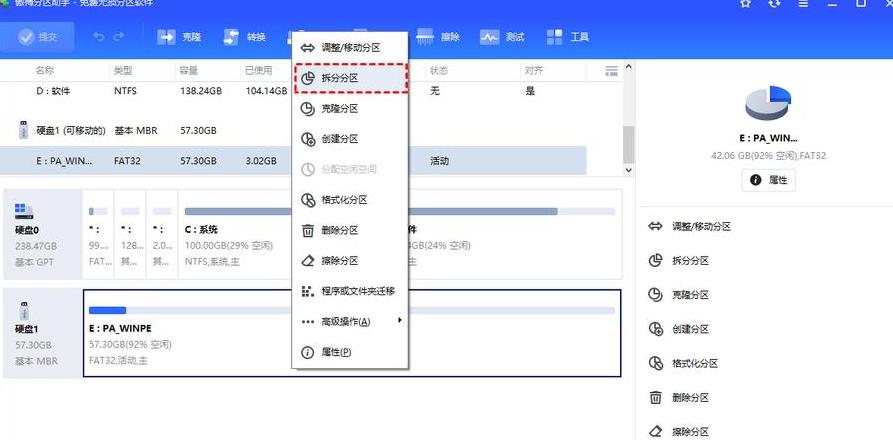893x440 pixels.
Task: Click the usage bar of the C:系统 partition
Action: pos(238,211)
